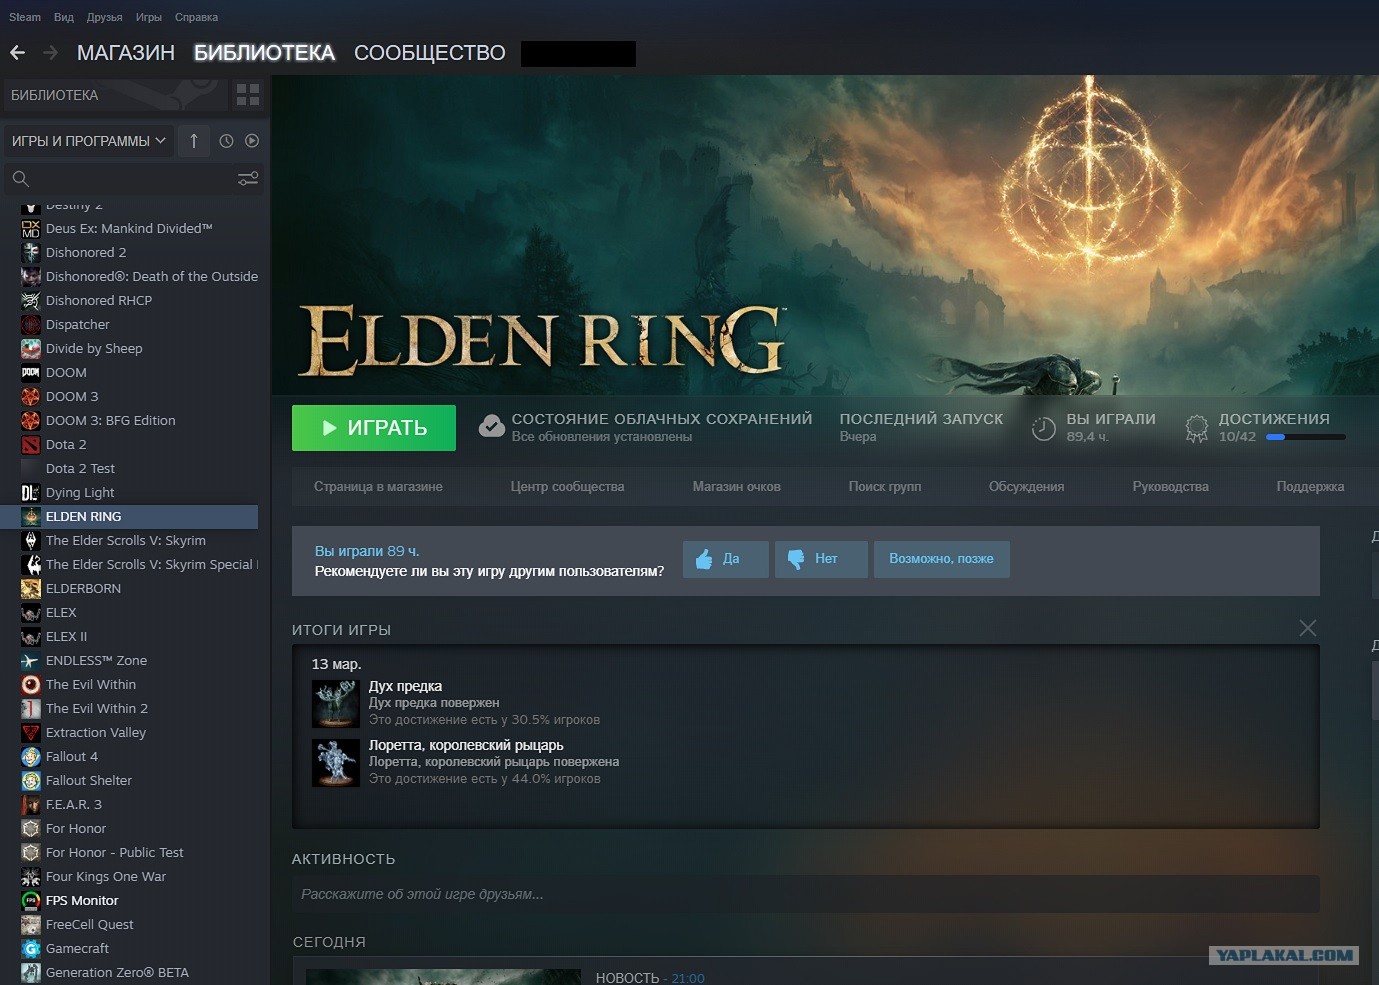
Task: Show recent games clock icon
Action: [x=226, y=141]
